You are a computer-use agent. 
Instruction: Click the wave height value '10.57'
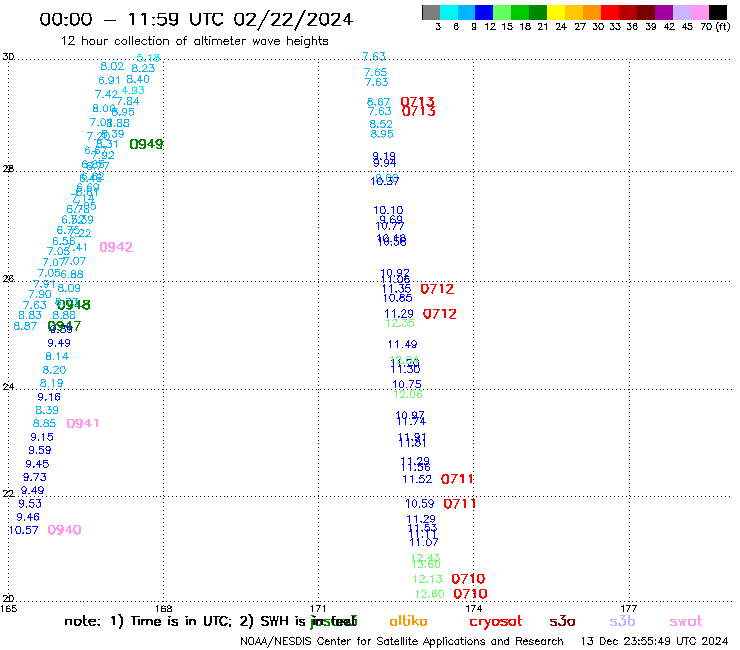click(24, 531)
